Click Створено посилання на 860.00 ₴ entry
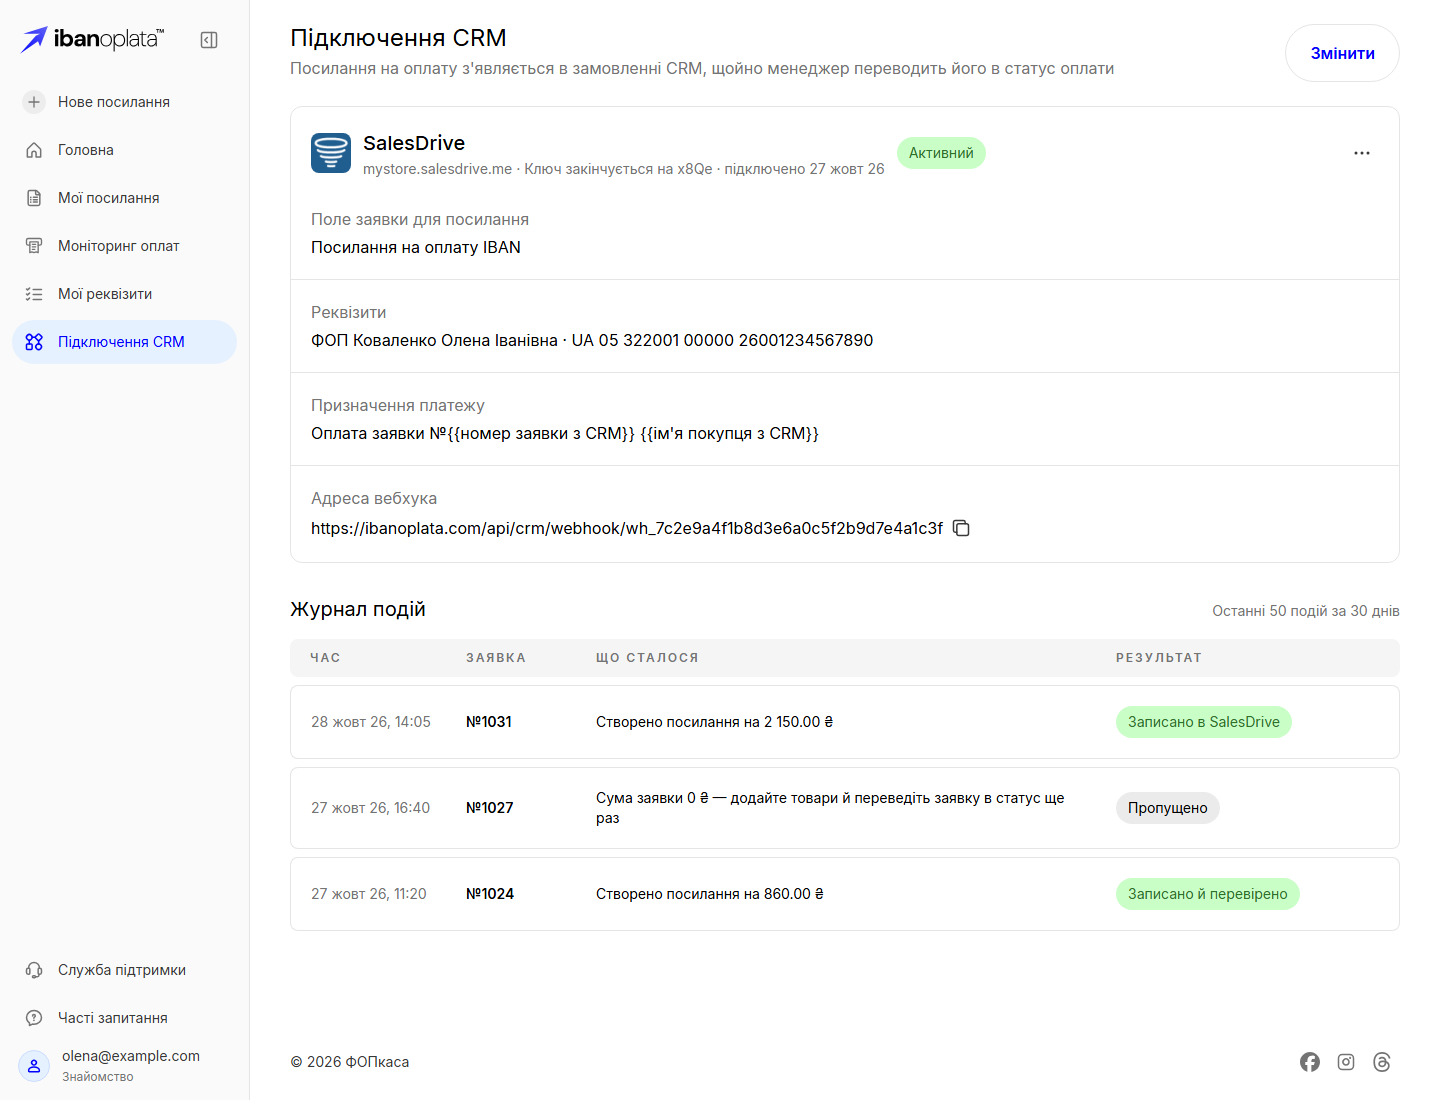Screen dimensions: 1440x1100 click(710, 894)
